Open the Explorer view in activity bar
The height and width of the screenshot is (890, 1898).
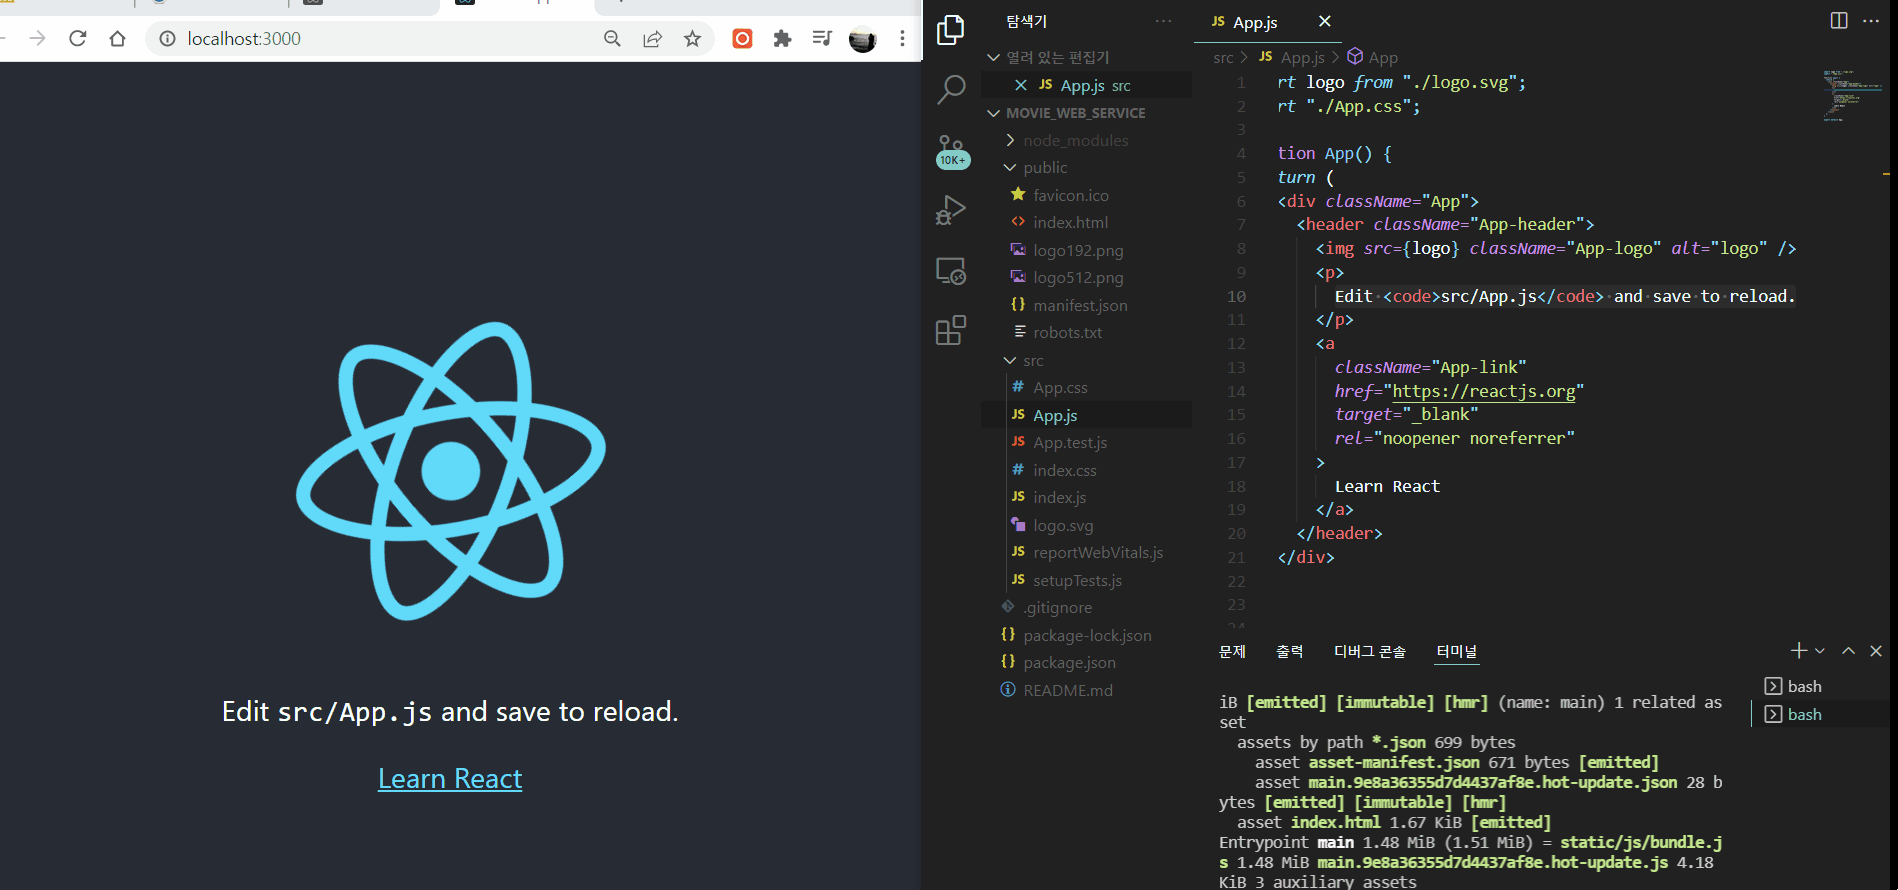(951, 30)
